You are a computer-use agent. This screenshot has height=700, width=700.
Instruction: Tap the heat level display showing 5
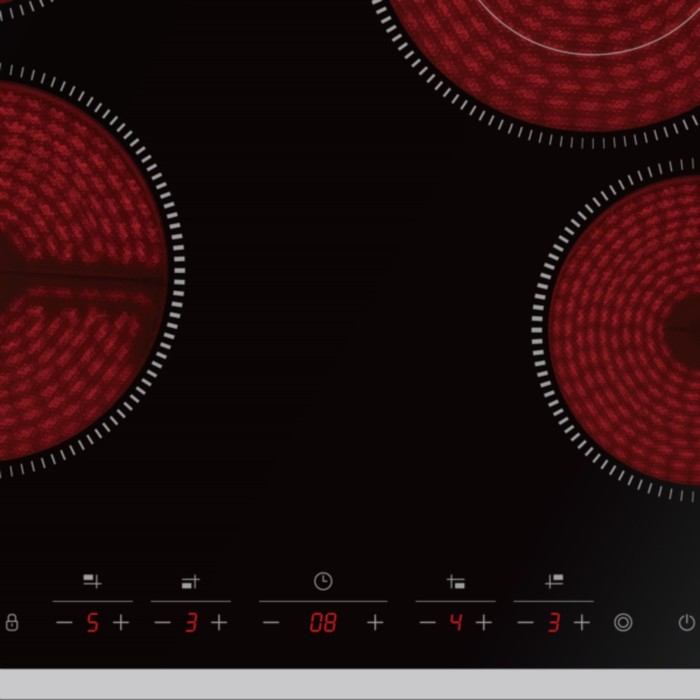(92, 623)
